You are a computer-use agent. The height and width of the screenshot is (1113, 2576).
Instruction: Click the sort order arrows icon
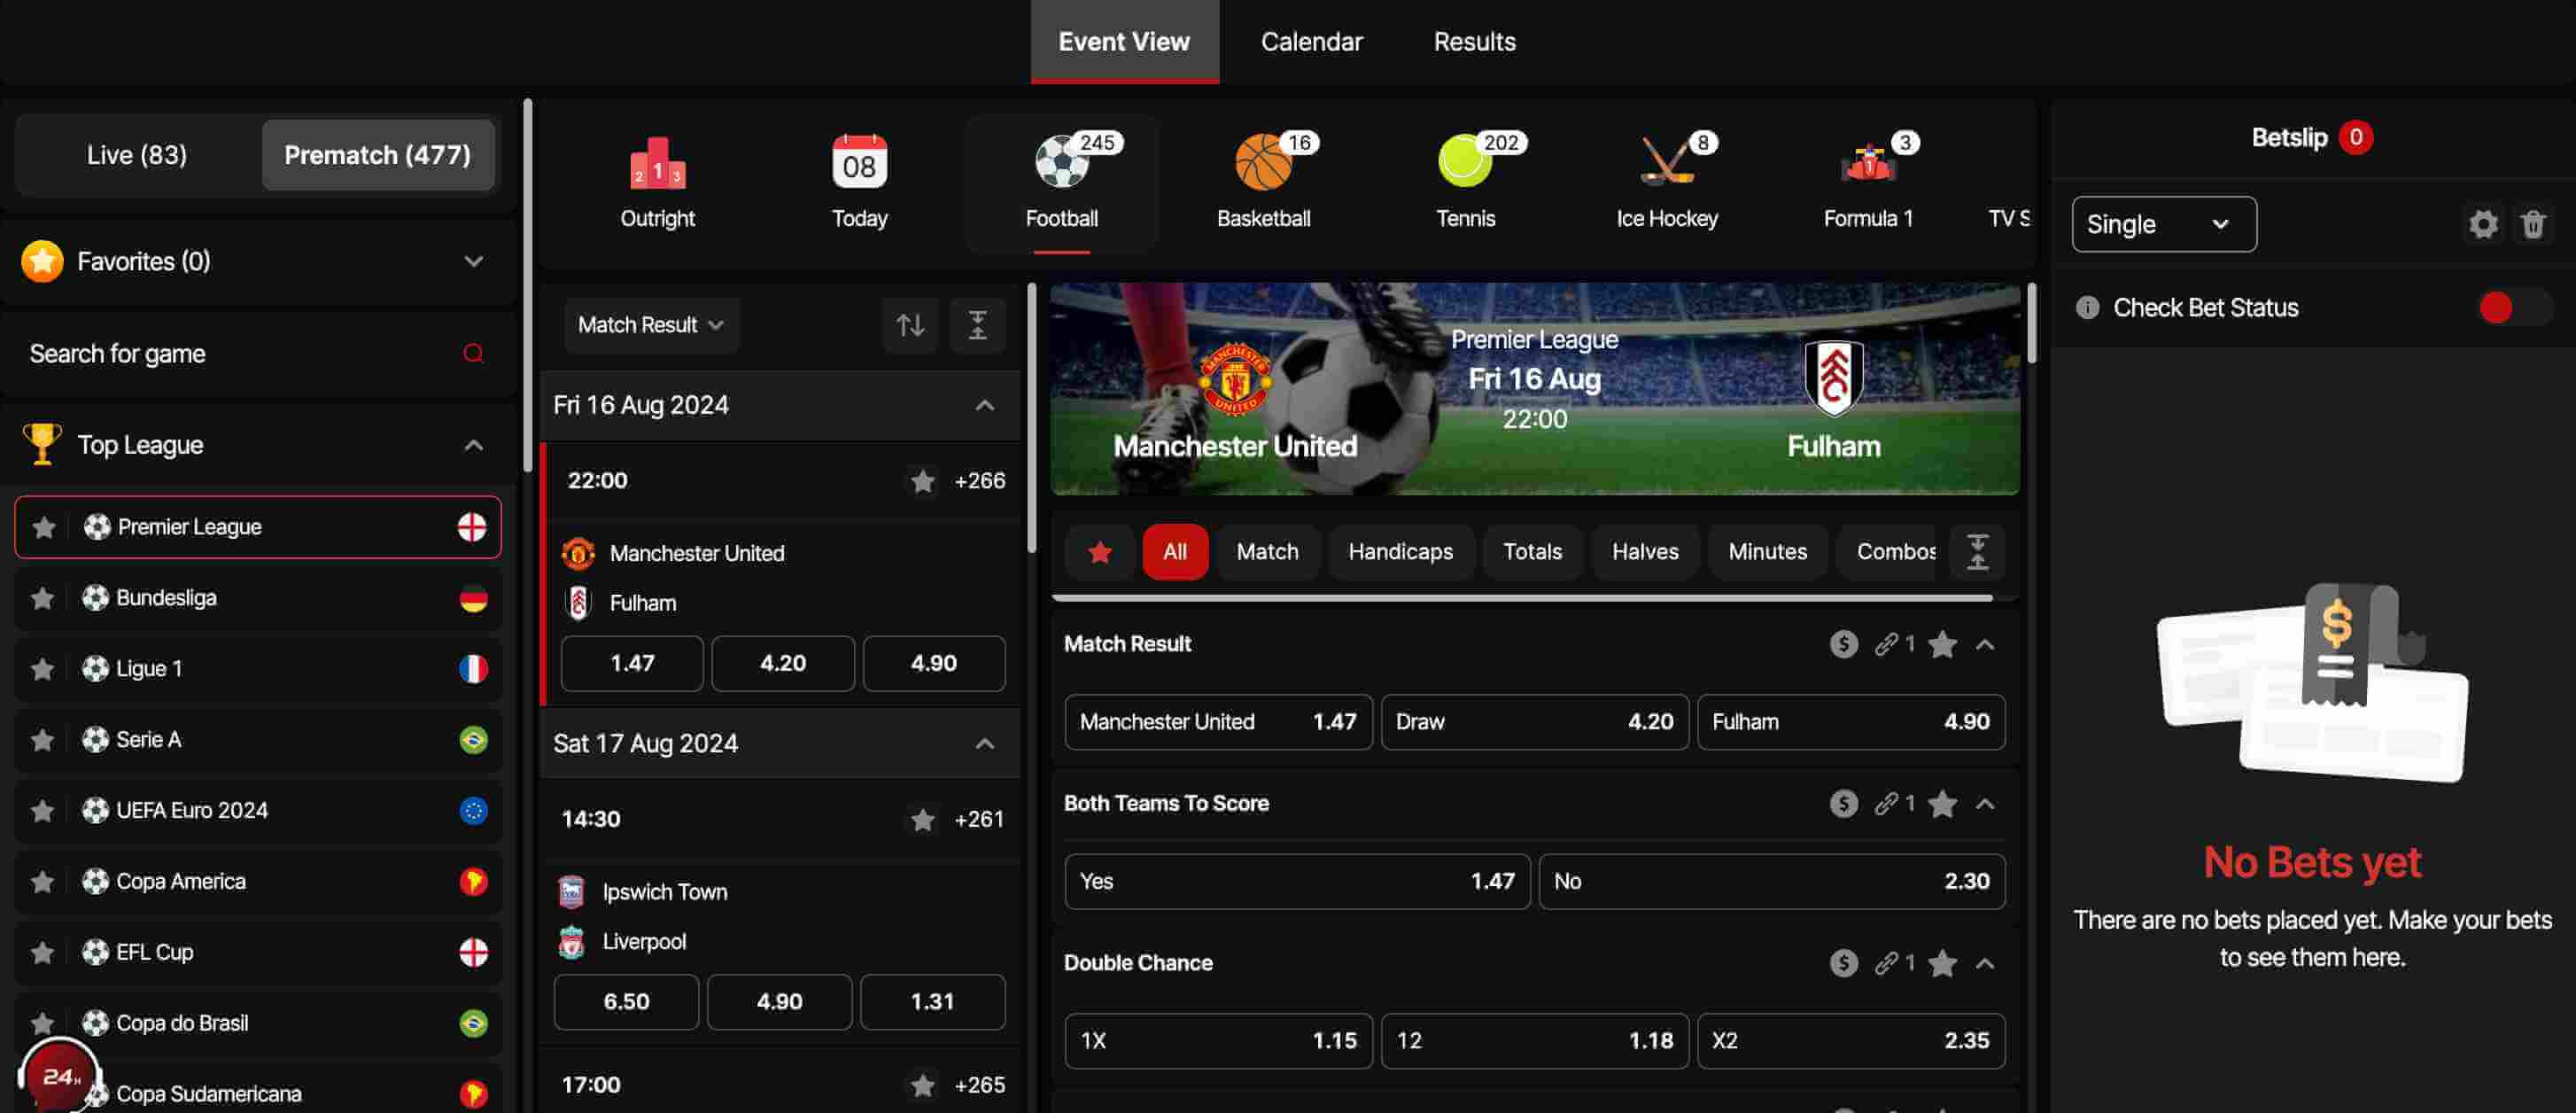click(910, 325)
